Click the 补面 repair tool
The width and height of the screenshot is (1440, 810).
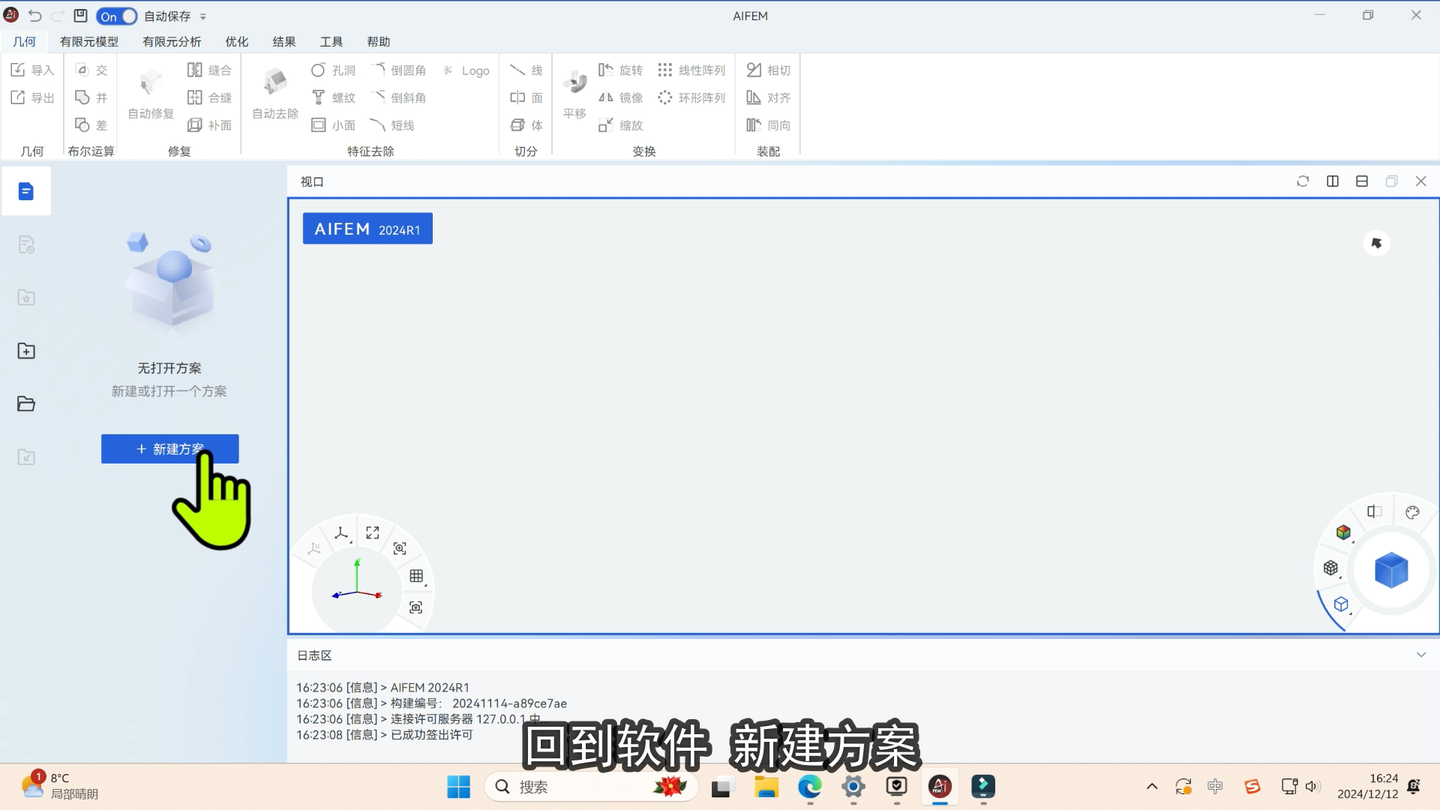(209, 125)
